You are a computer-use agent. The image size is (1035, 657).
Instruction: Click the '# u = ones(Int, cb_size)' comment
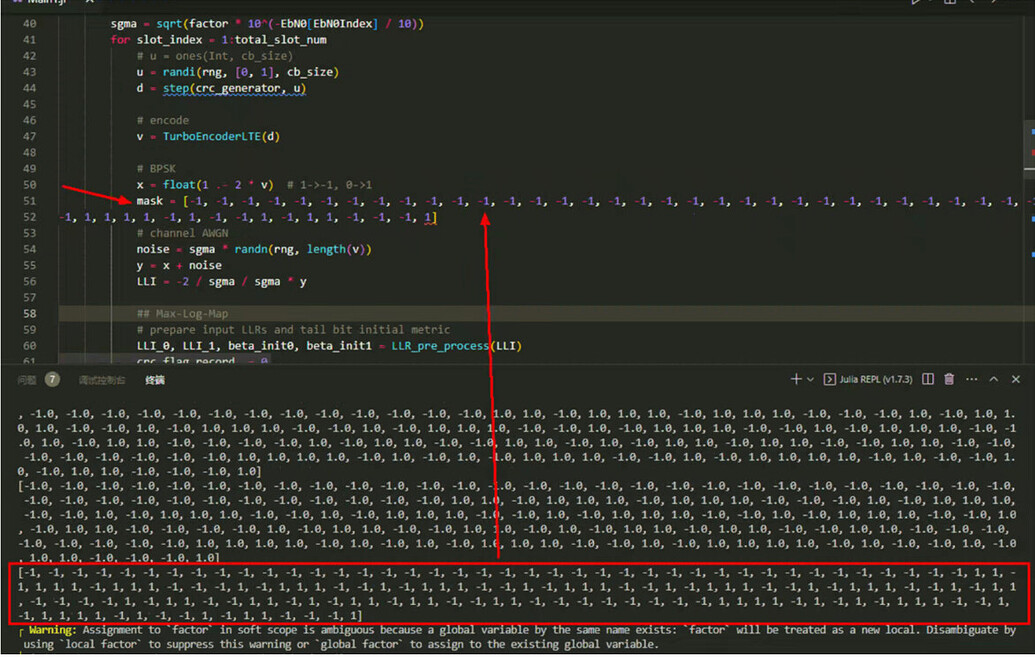click(215, 56)
